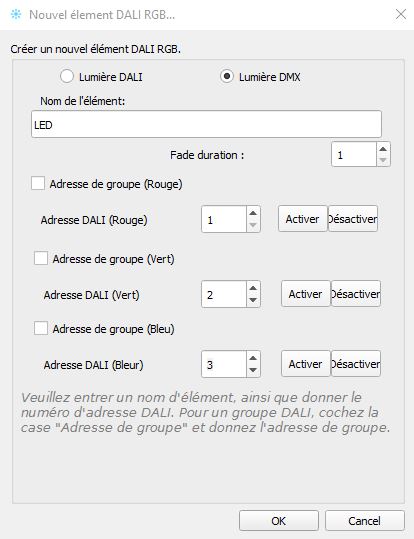Tick Adresse de groupe (Bleu) checkbox
The width and height of the screenshot is (414, 539).
[41, 328]
